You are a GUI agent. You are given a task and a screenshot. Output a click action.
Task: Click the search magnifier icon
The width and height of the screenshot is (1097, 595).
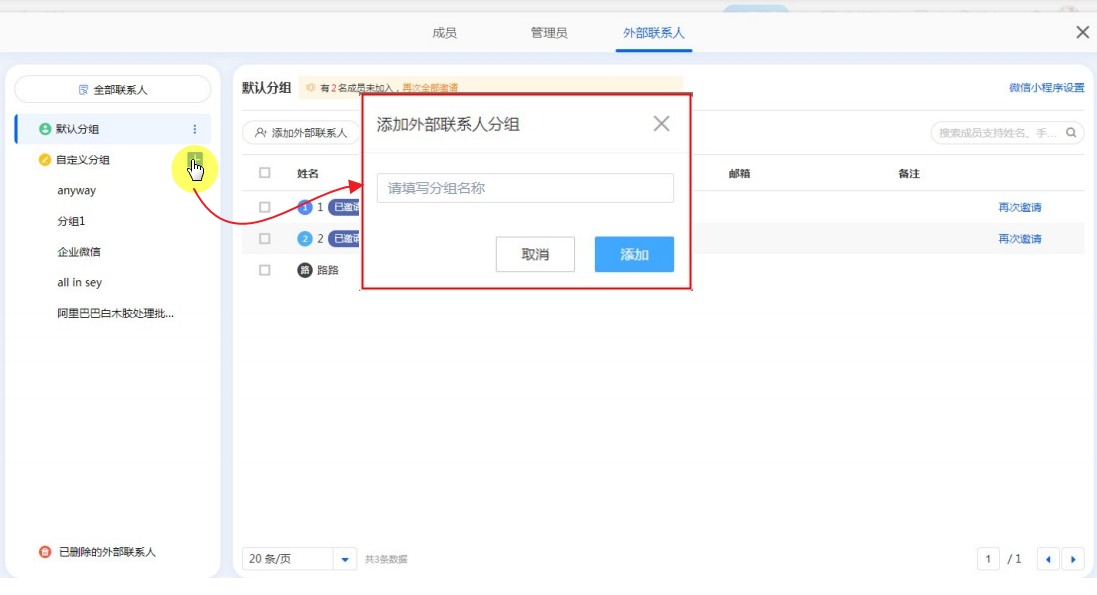[1071, 133]
